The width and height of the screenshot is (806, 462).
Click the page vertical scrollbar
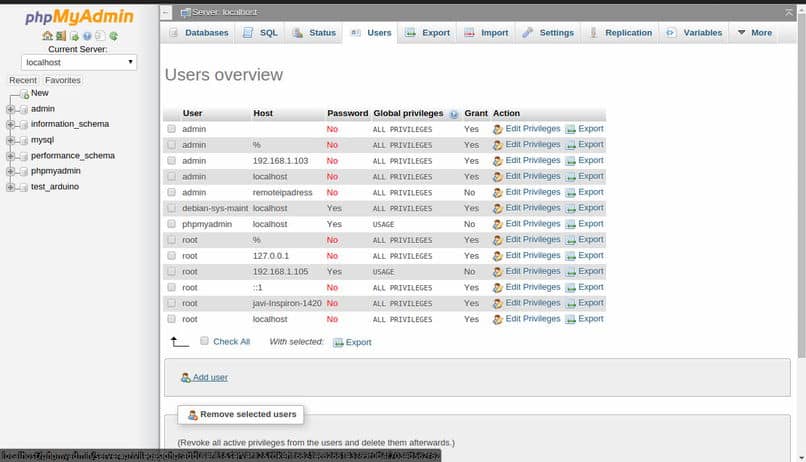[x=801, y=186]
